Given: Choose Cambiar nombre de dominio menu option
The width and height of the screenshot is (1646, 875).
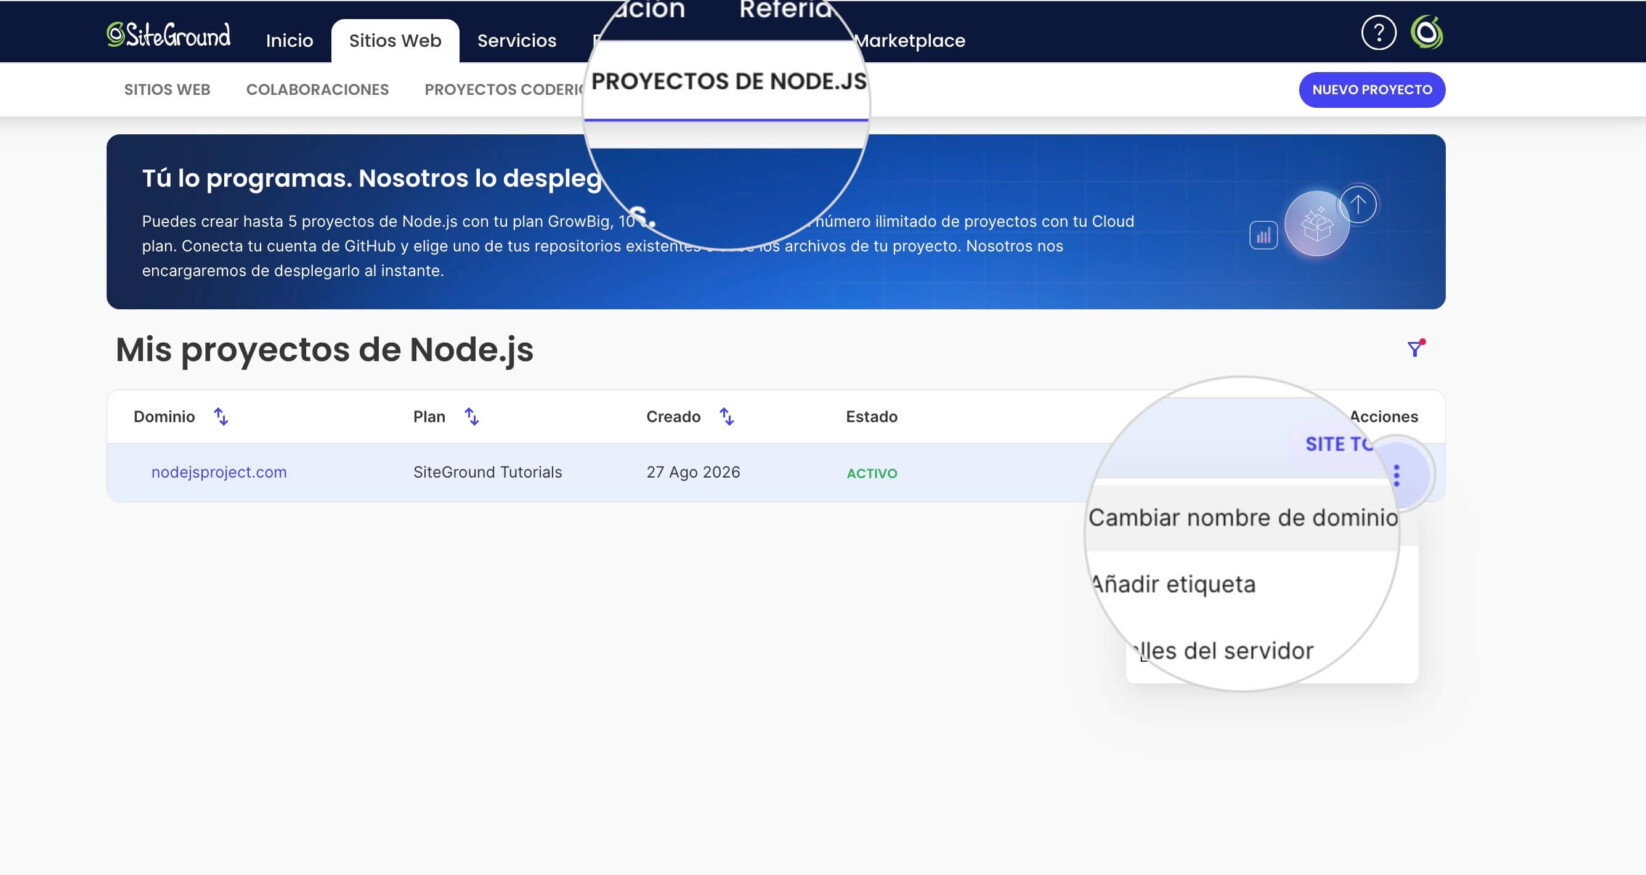Looking at the screenshot, I should pyautogui.click(x=1243, y=518).
